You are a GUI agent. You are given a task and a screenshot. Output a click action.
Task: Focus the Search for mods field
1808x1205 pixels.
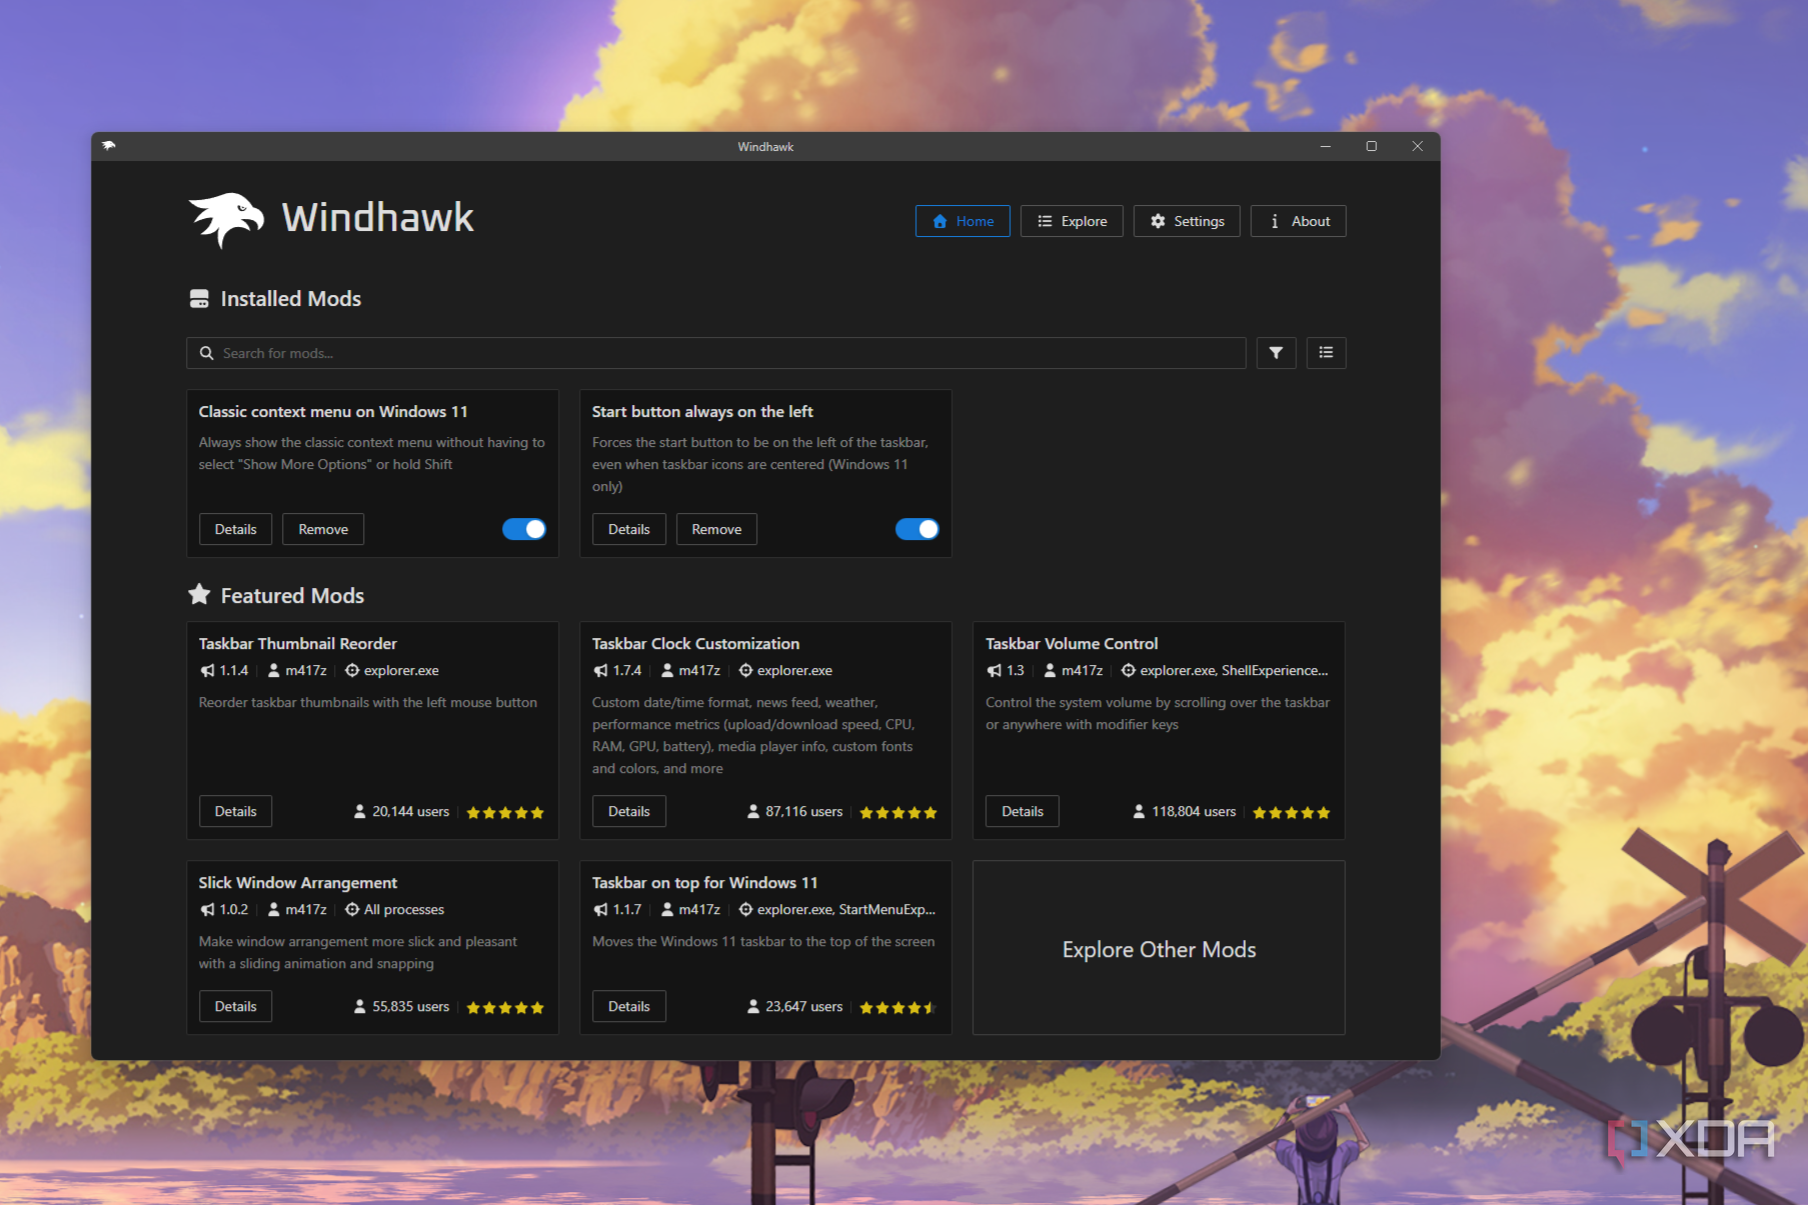click(716, 353)
